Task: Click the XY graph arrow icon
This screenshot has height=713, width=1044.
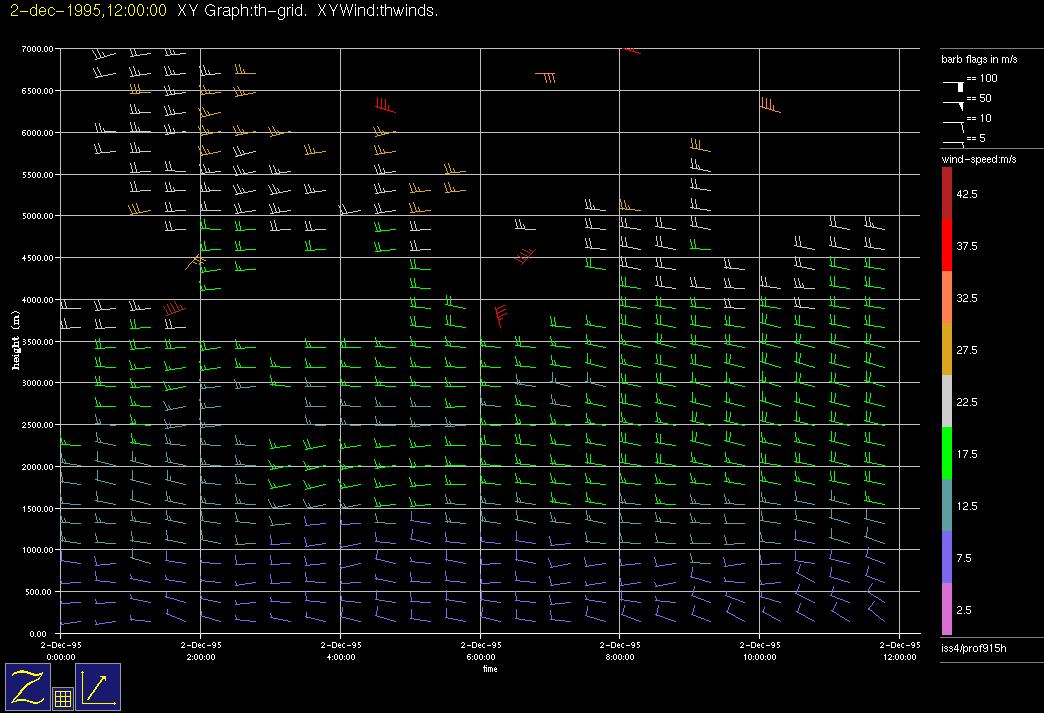Action: pos(98,687)
